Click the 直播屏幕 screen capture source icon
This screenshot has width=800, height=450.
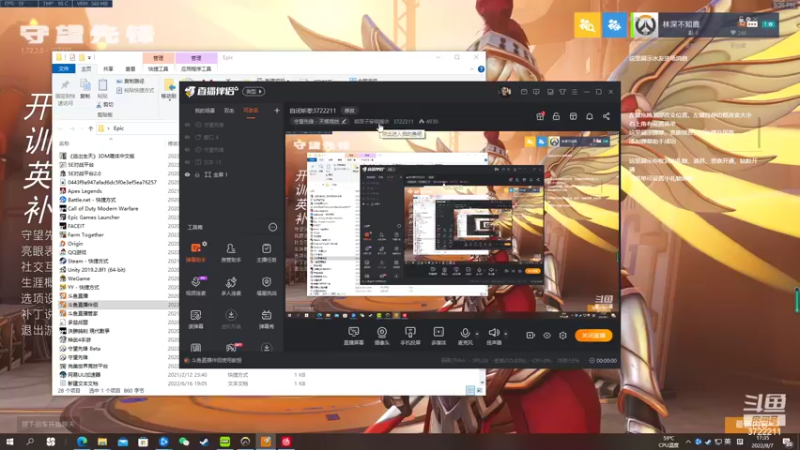point(353,336)
